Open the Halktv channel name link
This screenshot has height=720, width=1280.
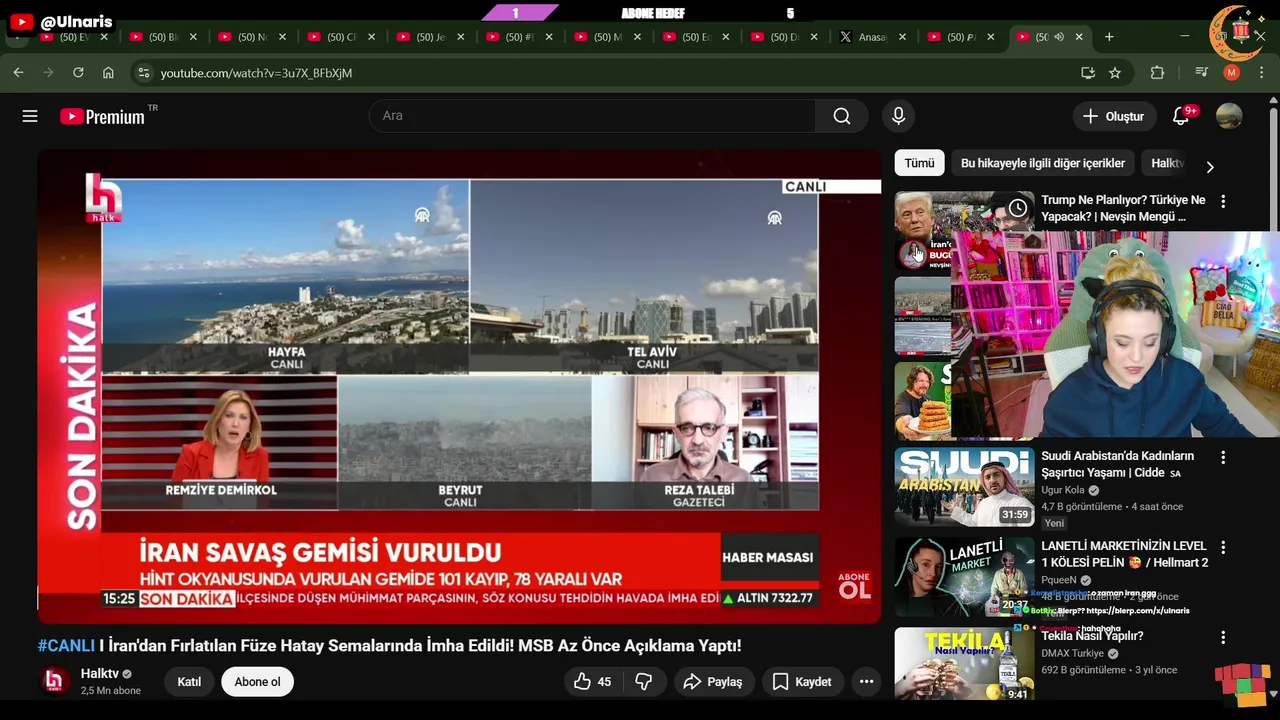100,674
